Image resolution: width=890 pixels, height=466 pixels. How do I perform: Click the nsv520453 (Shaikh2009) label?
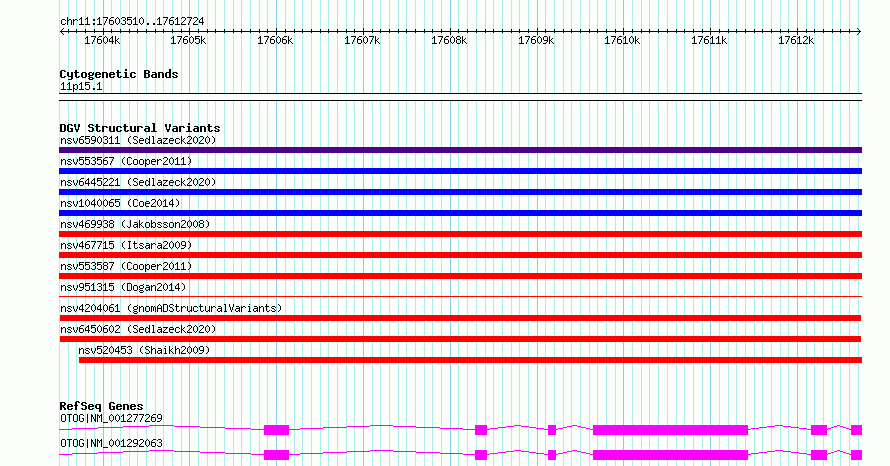click(144, 350)
